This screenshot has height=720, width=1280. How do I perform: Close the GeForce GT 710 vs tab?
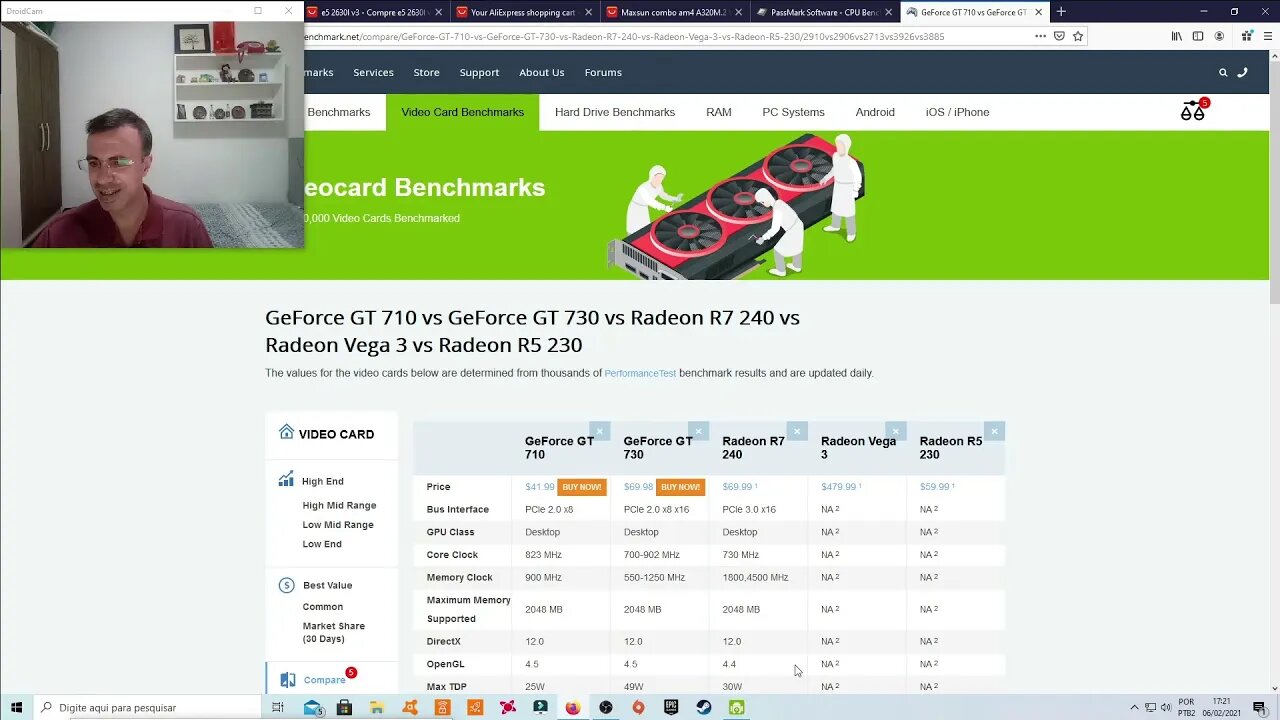tap(1038, 12)
